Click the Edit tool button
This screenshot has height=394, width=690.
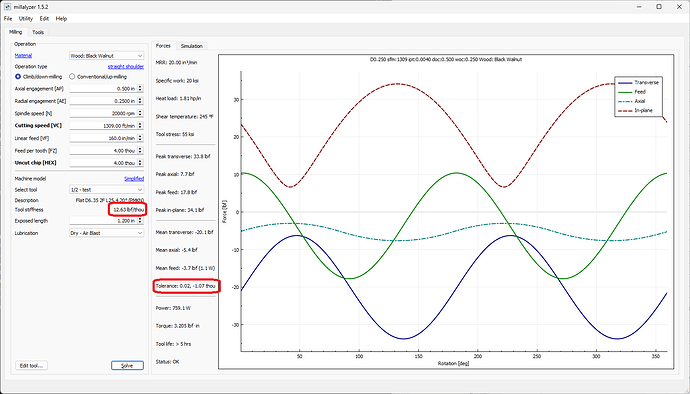(x=31, y=365)
